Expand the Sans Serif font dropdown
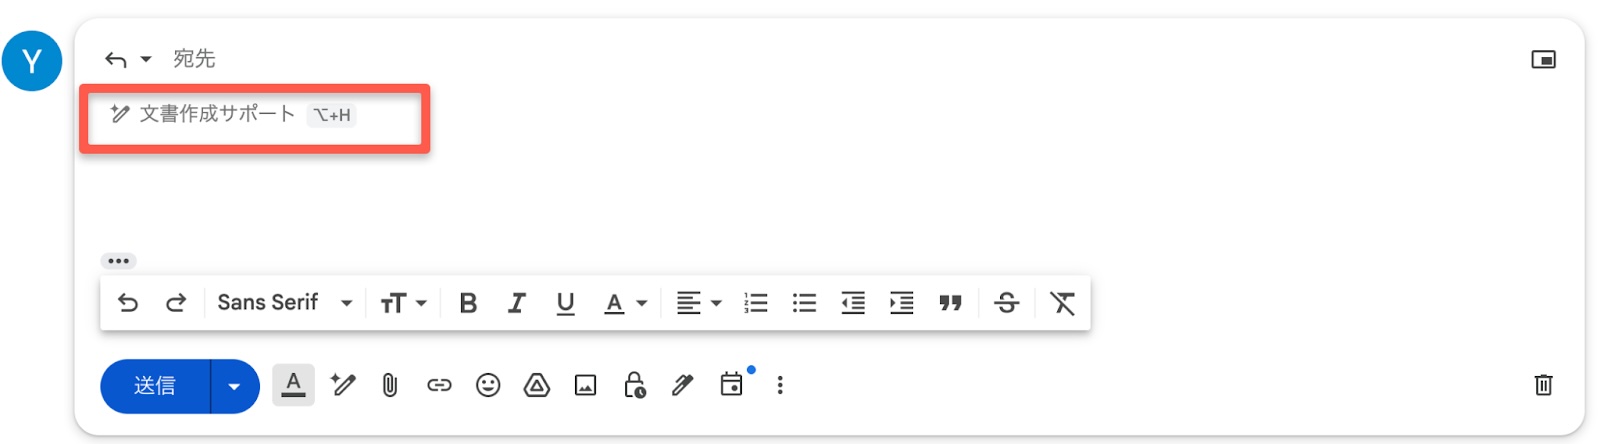This screenshot has height=444, width=1600. coord(285,303)
